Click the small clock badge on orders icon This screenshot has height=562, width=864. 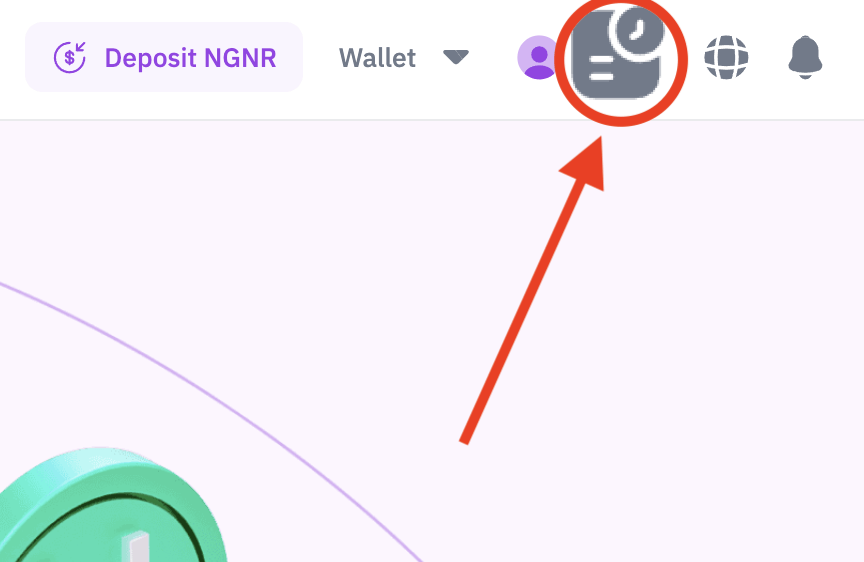636,30
